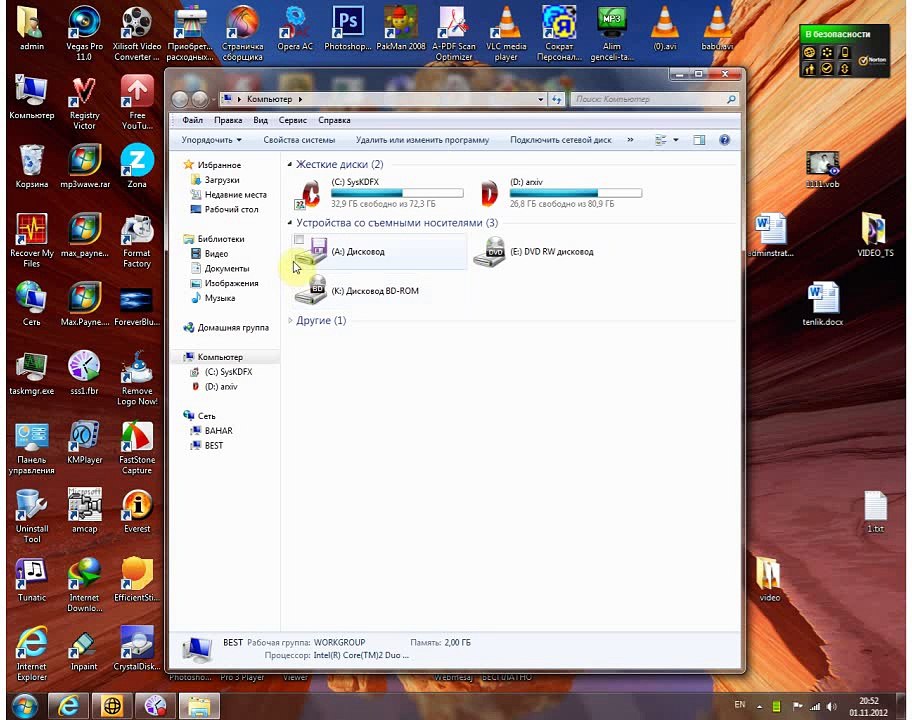
Task: Select the K: BD-ROM drive icon
Action: (x=311, y=290)
